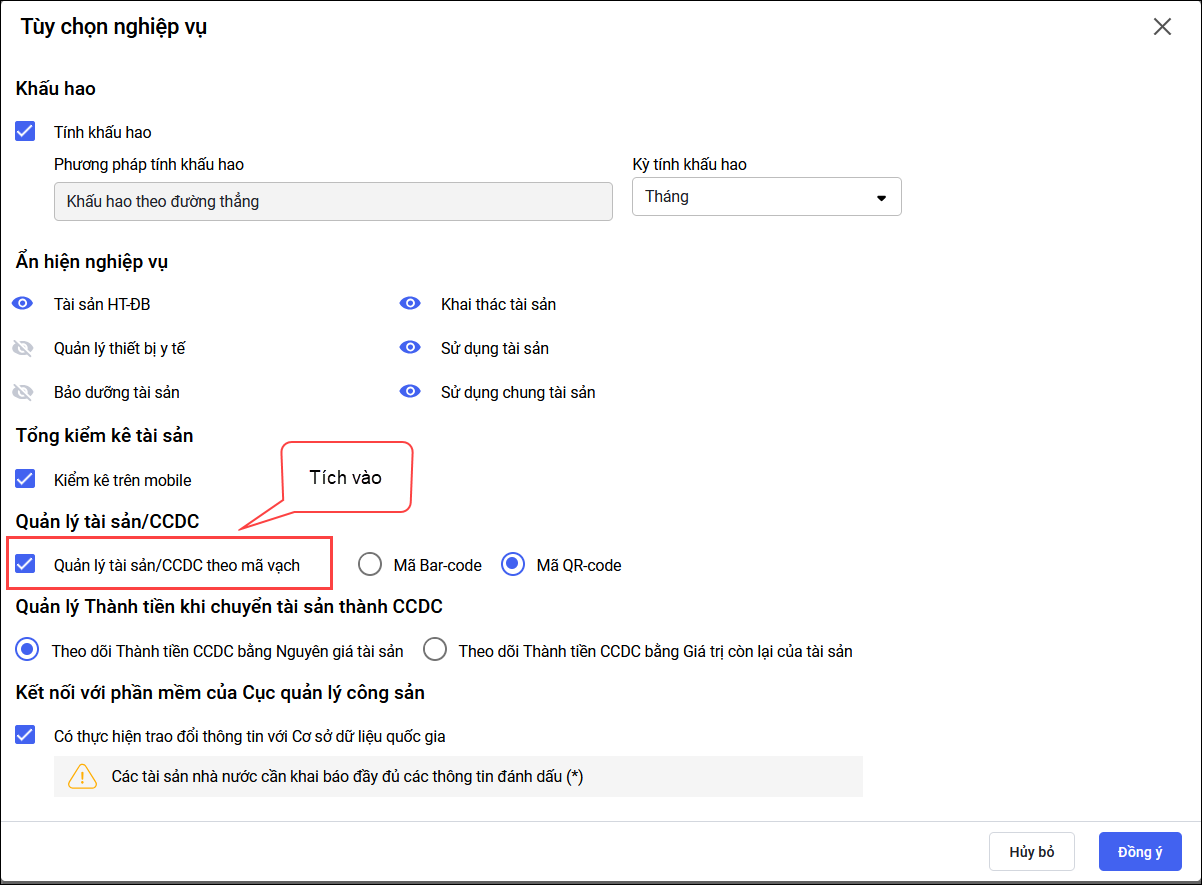Screen dimensions: 1202x885
Task: Uncheck data exchange with Cơ sở dữ liệu quốc gia
Action: coord(26,735)
